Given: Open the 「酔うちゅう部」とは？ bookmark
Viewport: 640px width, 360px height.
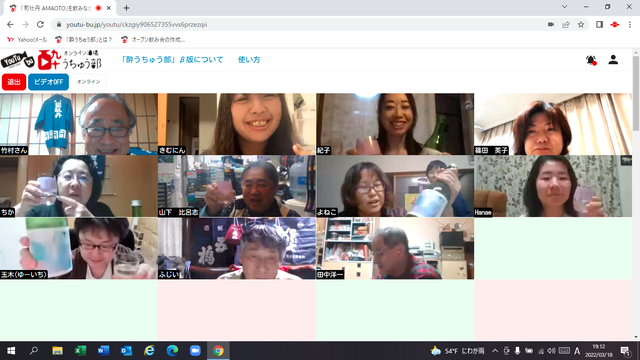Looking at the screenshot, I should click(x=84, y=40).
